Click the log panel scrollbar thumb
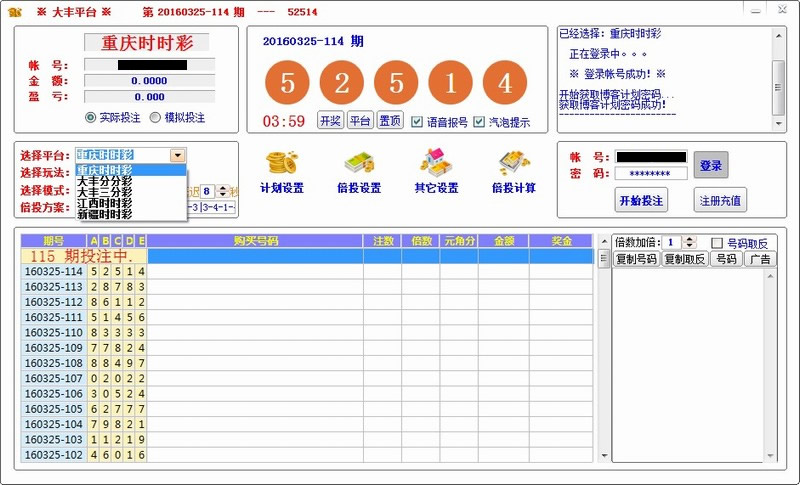Screen dimensions: 800x485 click(x=778, y=87)
